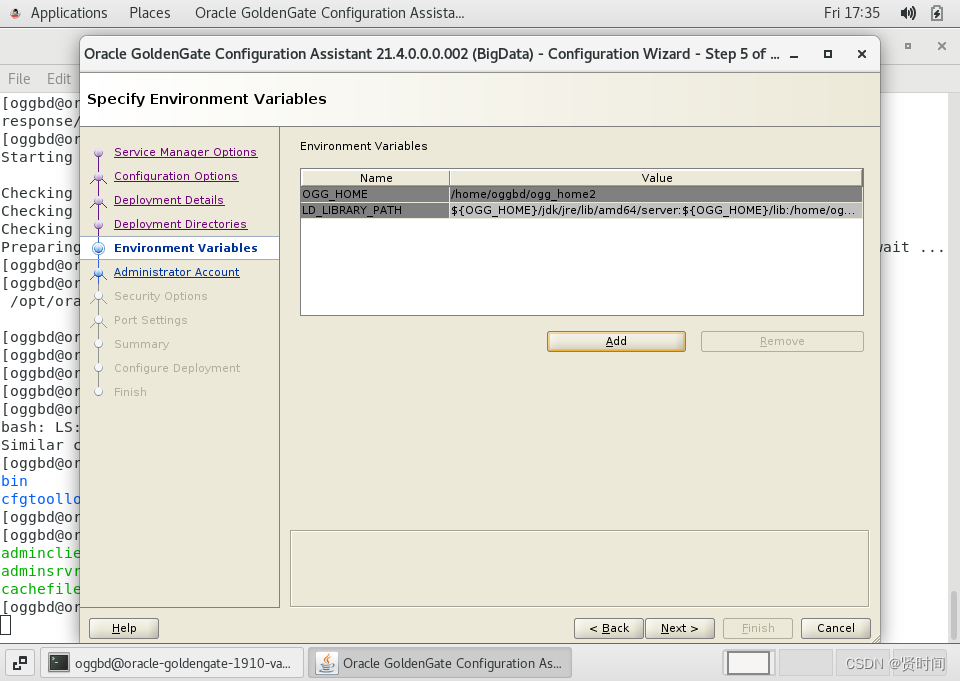Image resolution: width=960 pixels, height=681 pixels.
Task: Click the terminal icon in taskbar
Action: [59, 663]
